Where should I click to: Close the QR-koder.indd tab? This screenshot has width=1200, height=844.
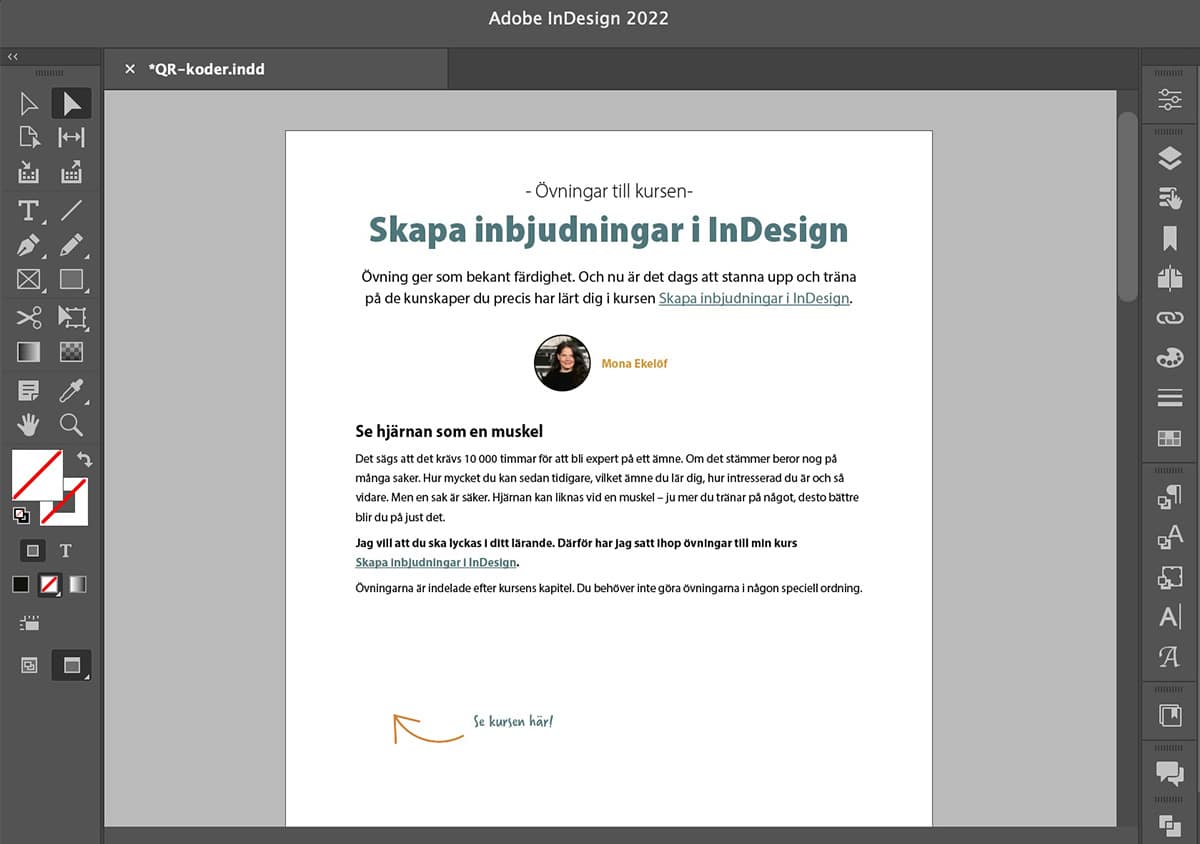pos(130,69)
